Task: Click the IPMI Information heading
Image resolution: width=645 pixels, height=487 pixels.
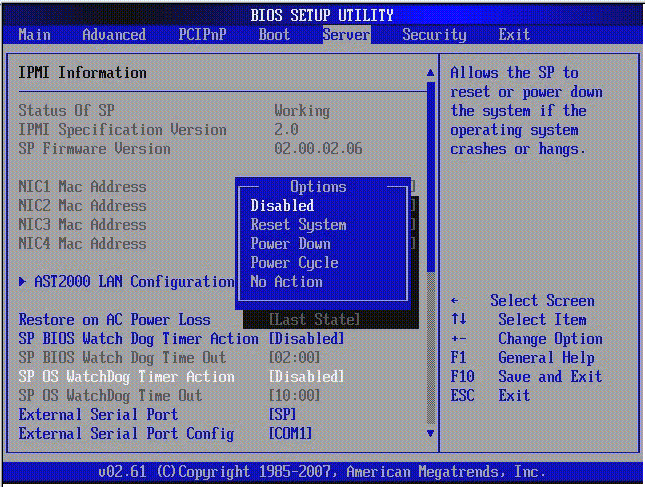Action: [x=82, y=73]
